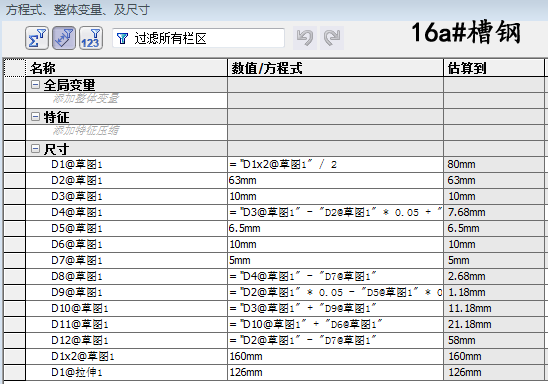
Task: Edit the D8@草图1 equation cell
Action: [x=336, y=276]
